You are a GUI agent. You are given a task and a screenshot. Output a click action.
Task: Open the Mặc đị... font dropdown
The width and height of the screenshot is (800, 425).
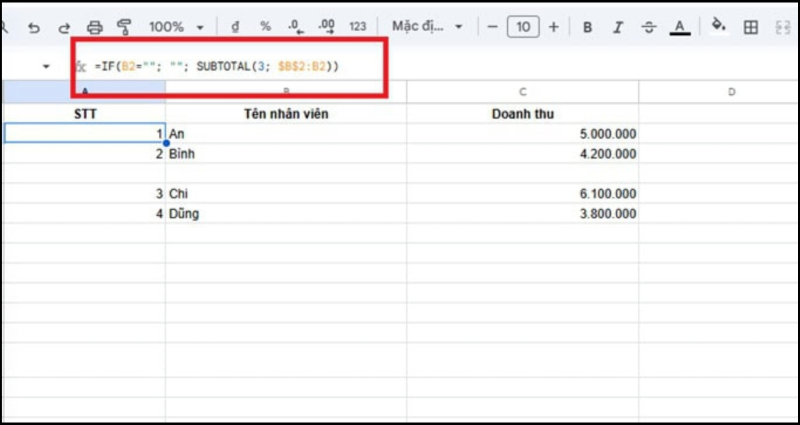tap(427, 27)
